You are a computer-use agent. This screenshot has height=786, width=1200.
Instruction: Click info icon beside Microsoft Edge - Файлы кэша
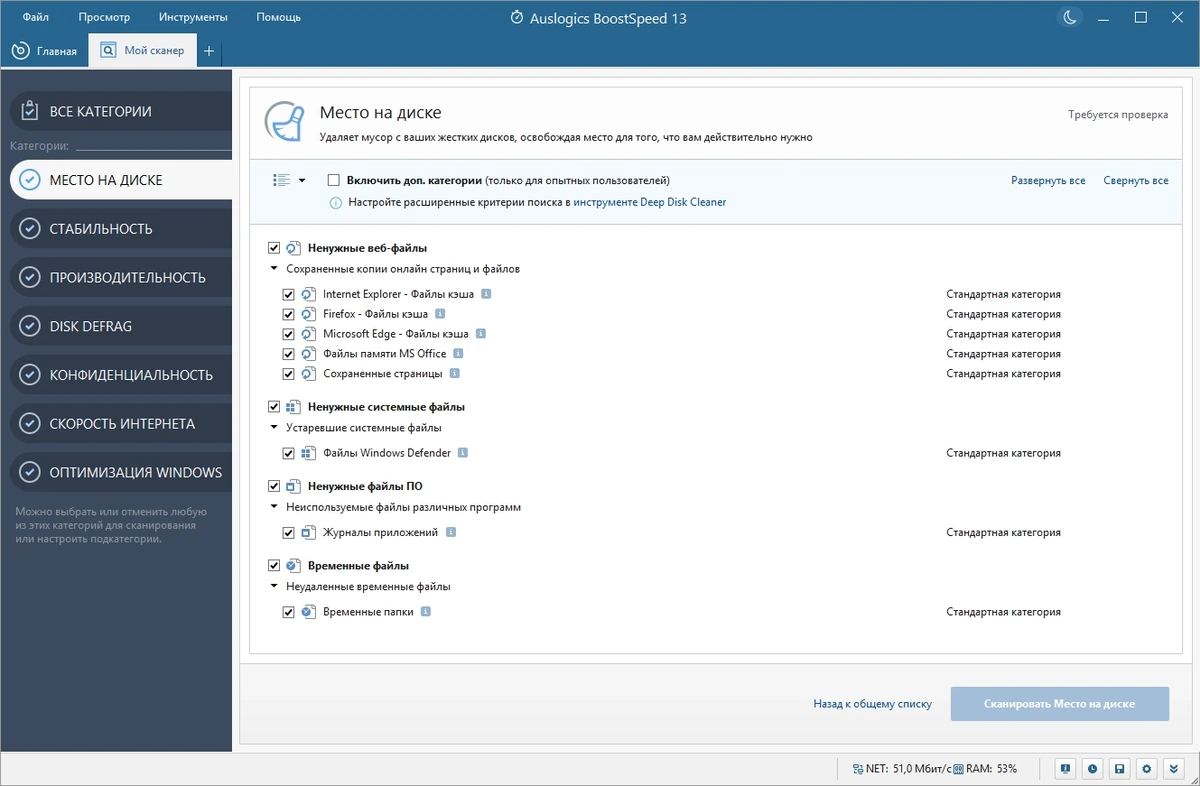pos(482,334)
